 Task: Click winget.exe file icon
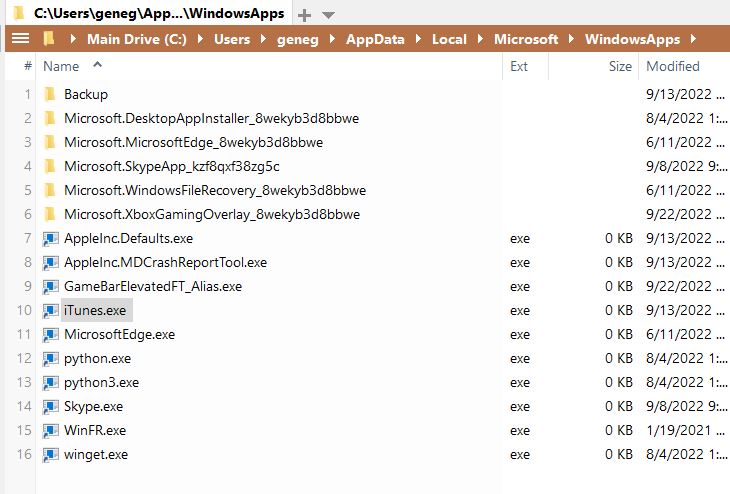tap(50, 454)
